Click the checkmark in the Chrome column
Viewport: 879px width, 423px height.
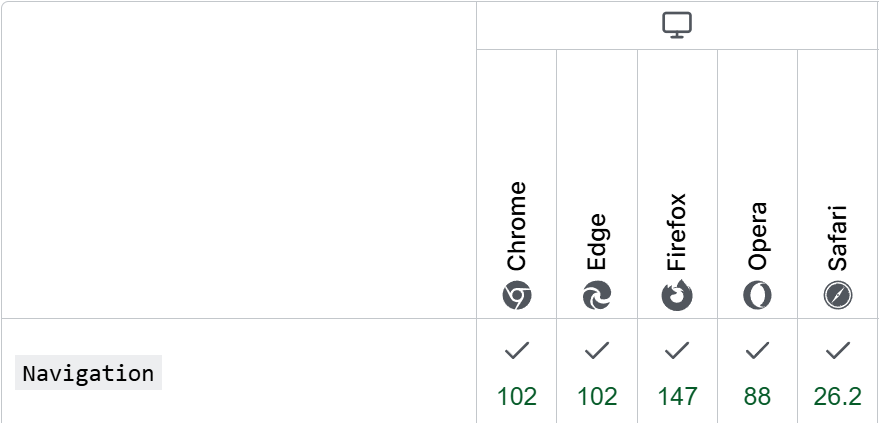pyautogui.click(x=517, y=350)
